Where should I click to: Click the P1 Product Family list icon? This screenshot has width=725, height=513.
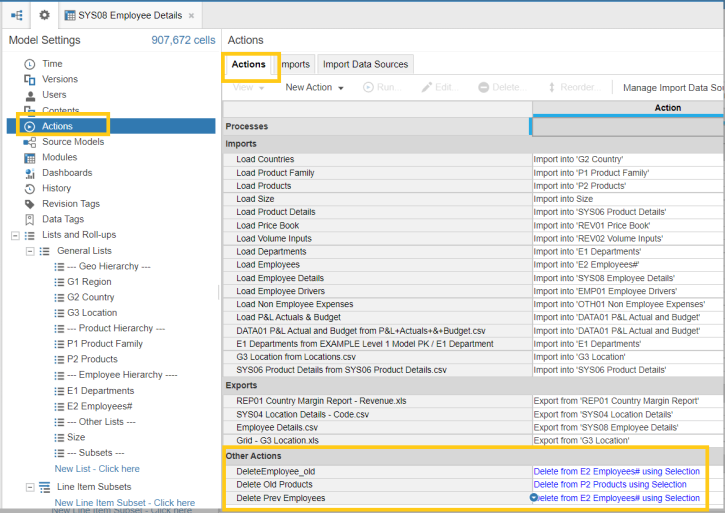pyautogui.click(x=59, y=344)
